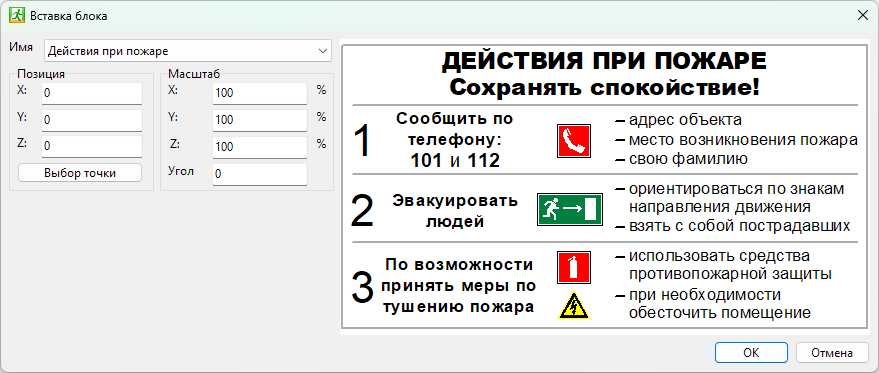Click the противопожарной защиты text
This screenshot has height=373, width=879.
pyautogui.click(x=730, y=275)
